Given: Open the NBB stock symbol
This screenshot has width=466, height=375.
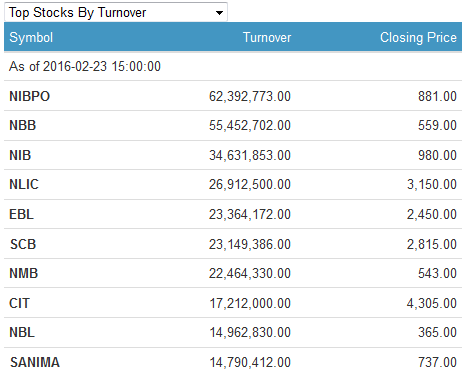Looking at the screenshot, I should [22, 125].
